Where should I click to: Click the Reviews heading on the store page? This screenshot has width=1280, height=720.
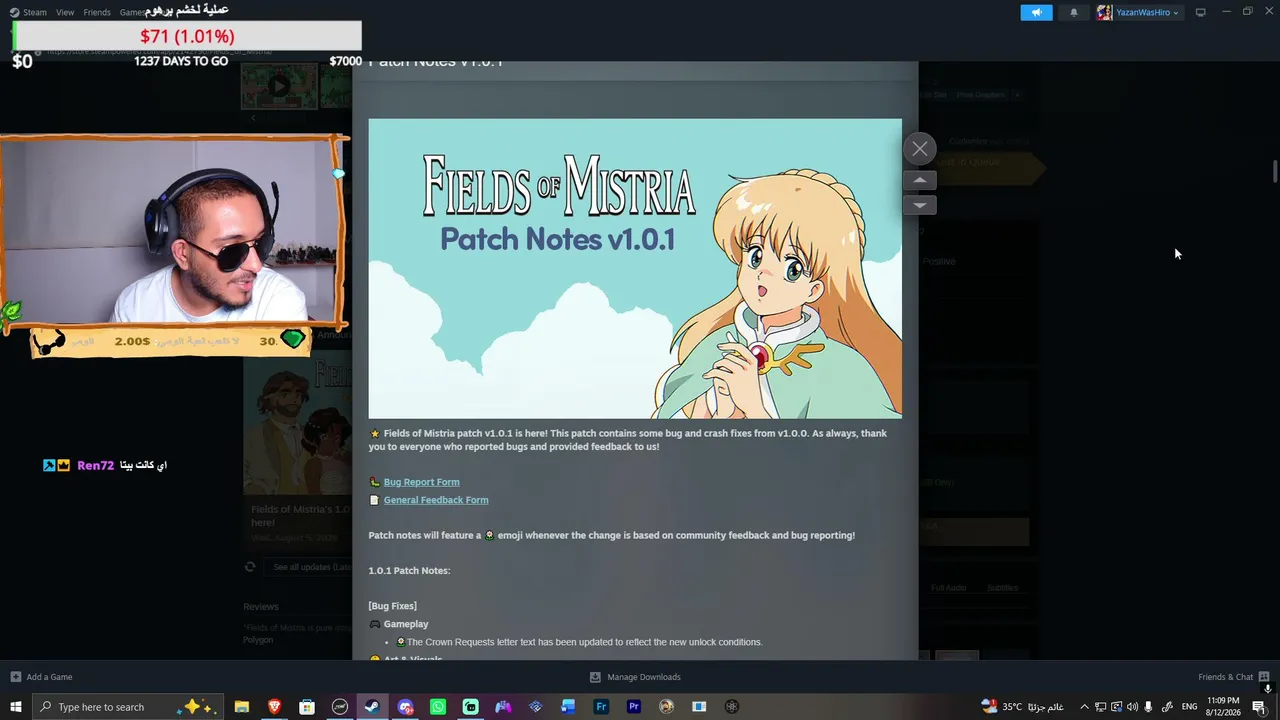(x=261, y=607)
